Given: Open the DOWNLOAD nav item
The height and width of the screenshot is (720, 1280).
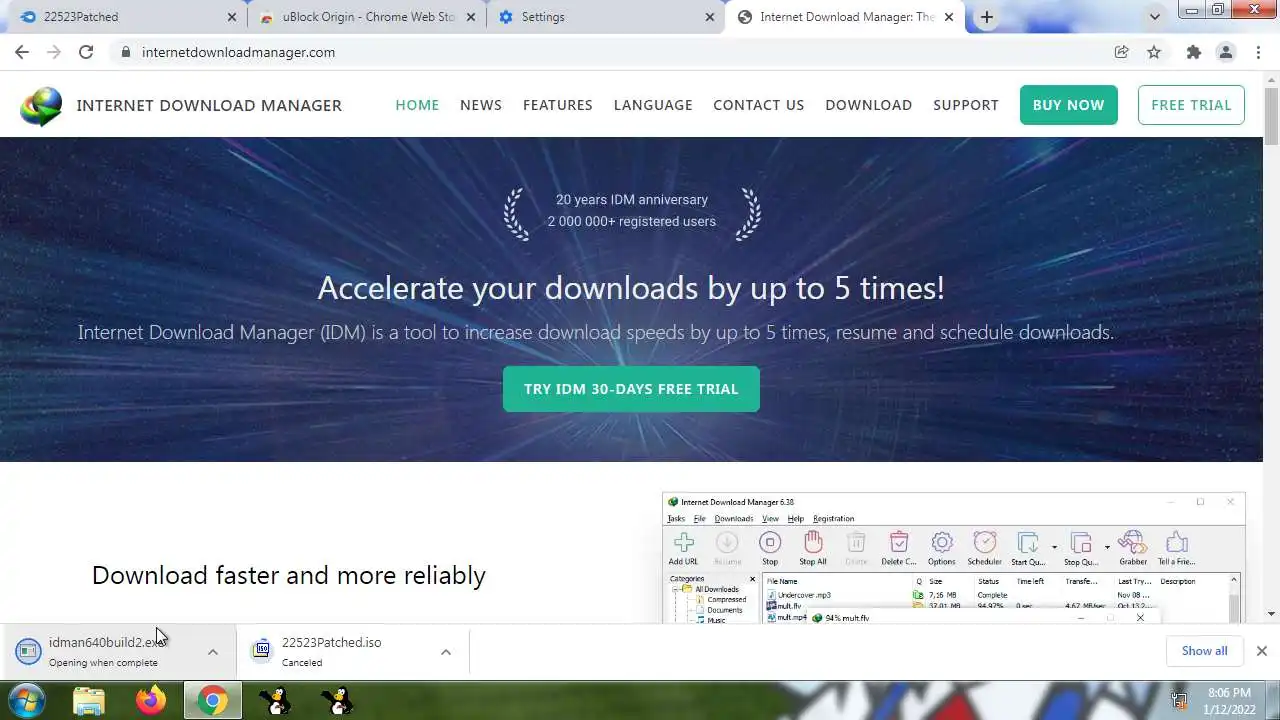Looking at the screenshot, I should [869, 105].
